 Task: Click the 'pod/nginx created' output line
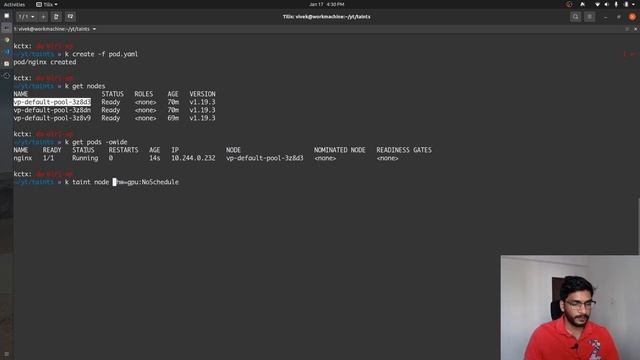45,62
